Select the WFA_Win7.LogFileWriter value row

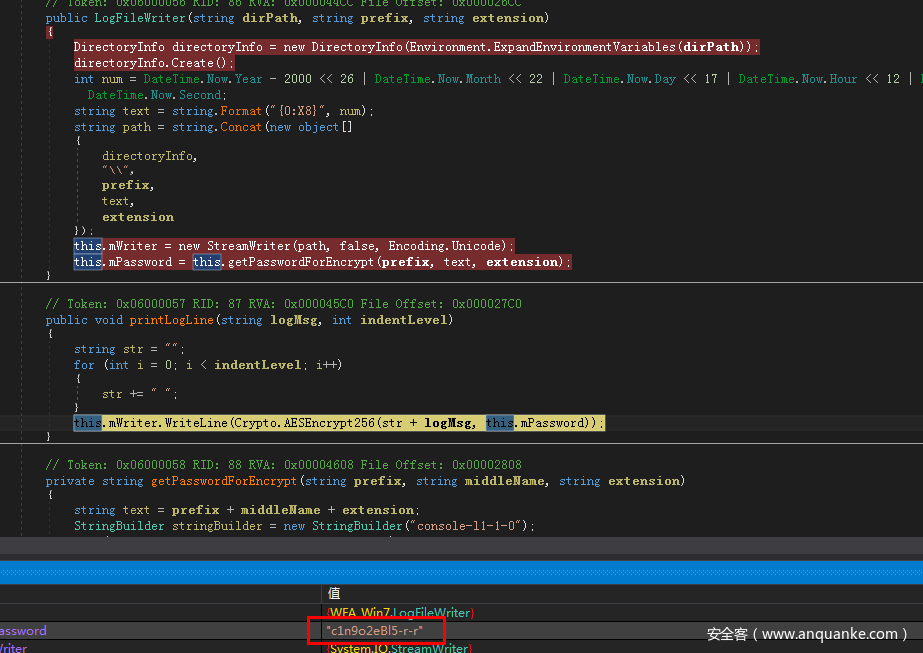click(400, 612)
